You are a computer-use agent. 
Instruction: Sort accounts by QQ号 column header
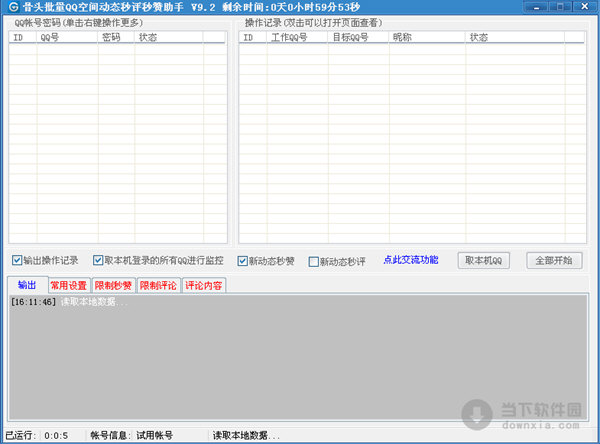point(67,37)
